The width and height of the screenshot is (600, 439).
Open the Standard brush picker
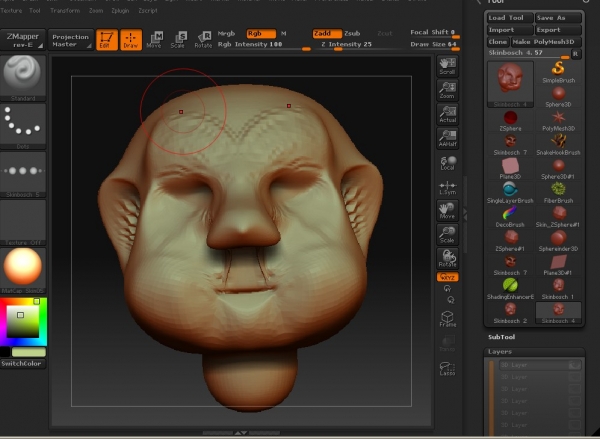tap(23, 78)
